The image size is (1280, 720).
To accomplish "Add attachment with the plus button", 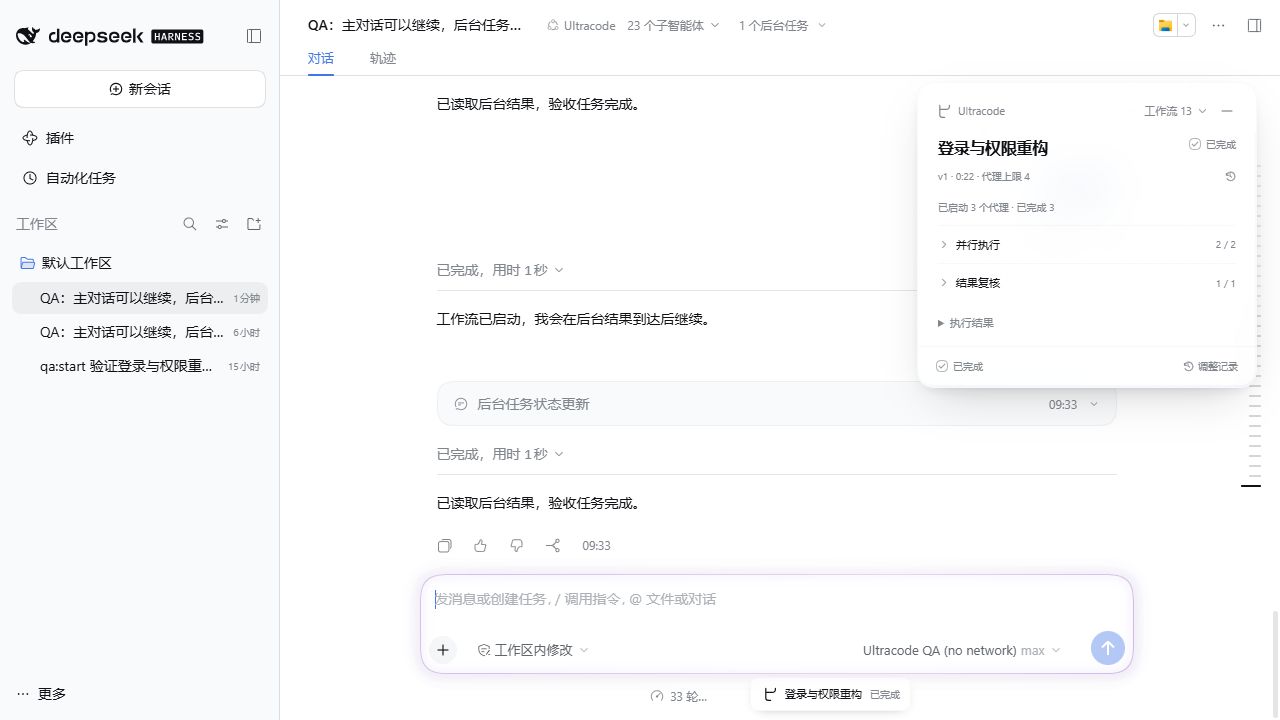I will (443, 650).
